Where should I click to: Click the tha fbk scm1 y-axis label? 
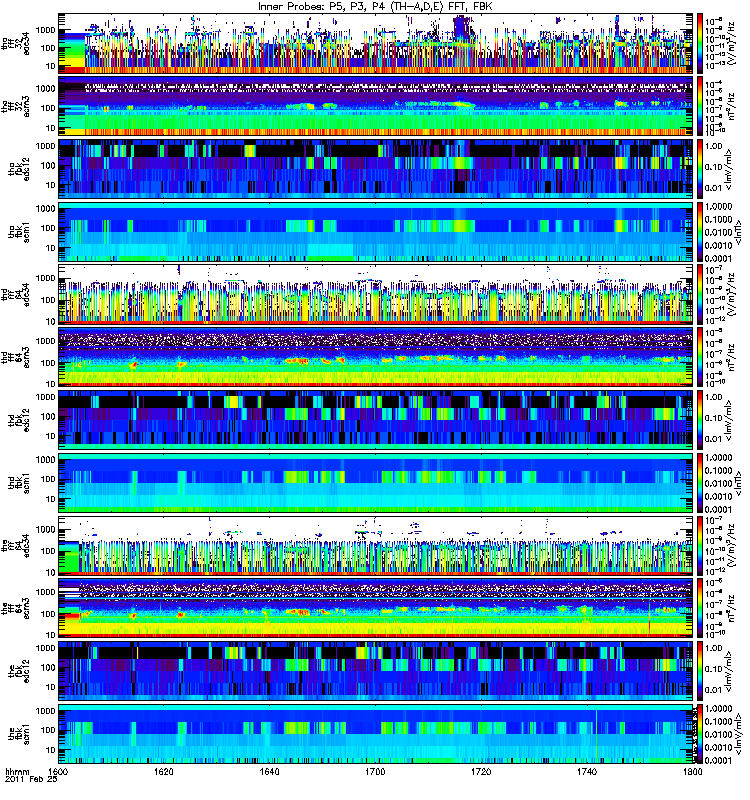[21, 232]
